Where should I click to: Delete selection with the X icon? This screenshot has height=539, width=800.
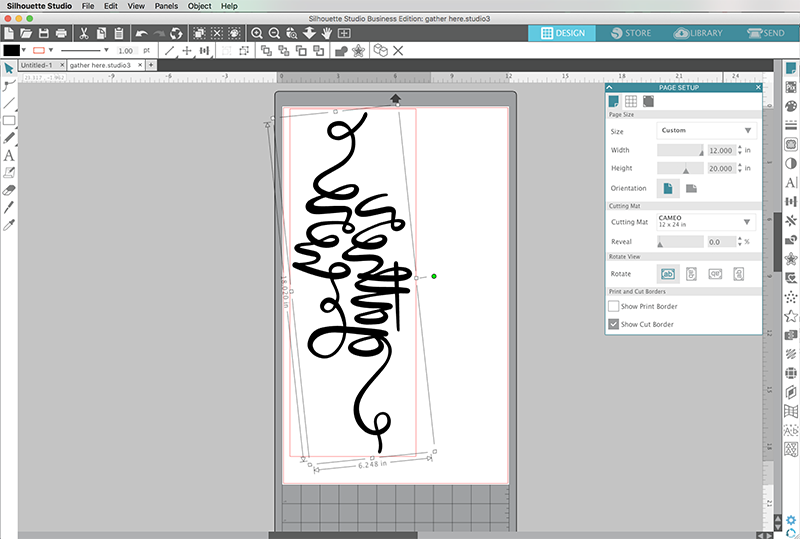[x=398, y=51]
